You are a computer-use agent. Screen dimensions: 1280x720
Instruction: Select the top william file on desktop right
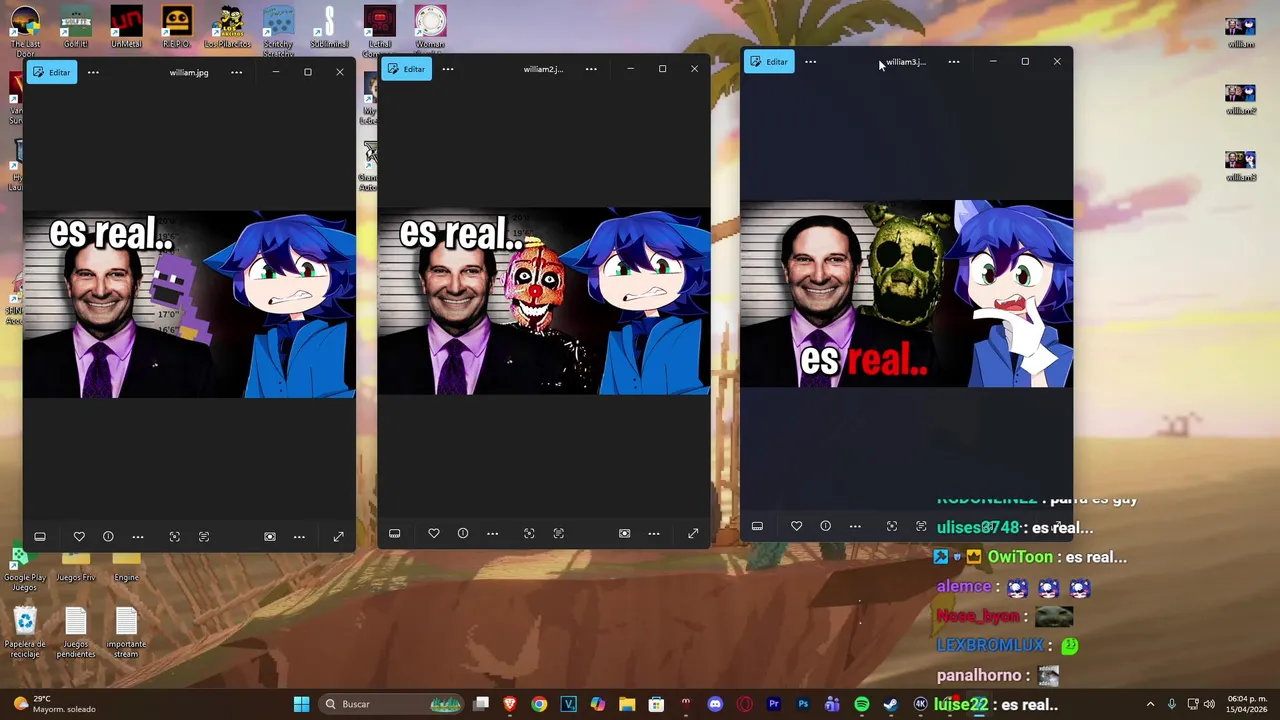1241,33
